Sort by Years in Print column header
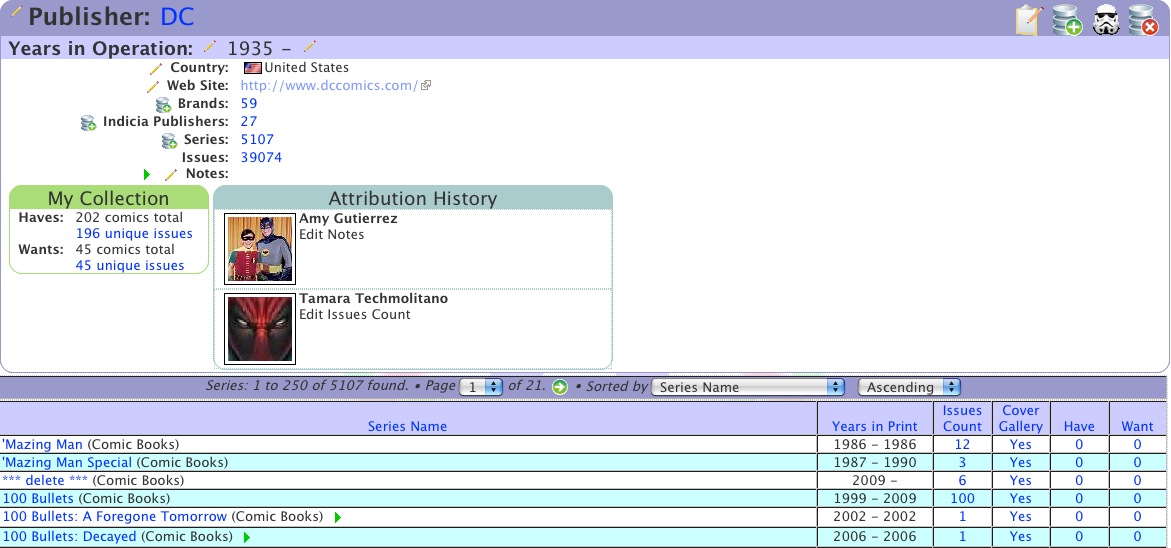Screen dimensions: 1171x548 coord(874,426)
